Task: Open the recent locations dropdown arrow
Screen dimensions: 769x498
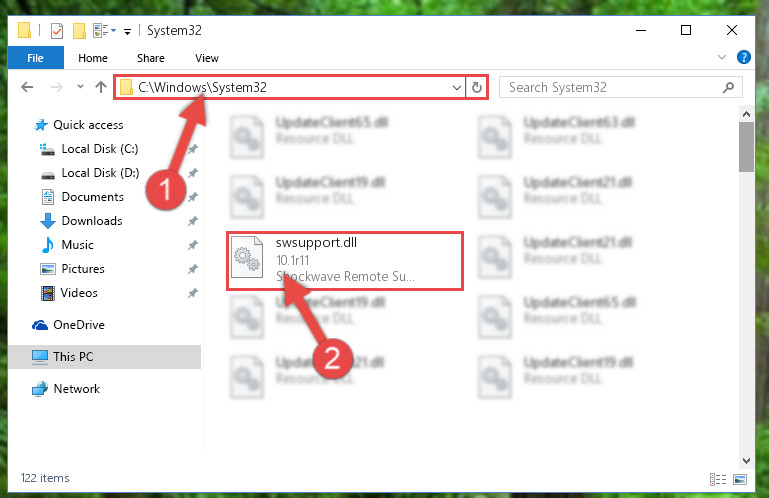Action: pyautogui.click(x=80, y=87)
